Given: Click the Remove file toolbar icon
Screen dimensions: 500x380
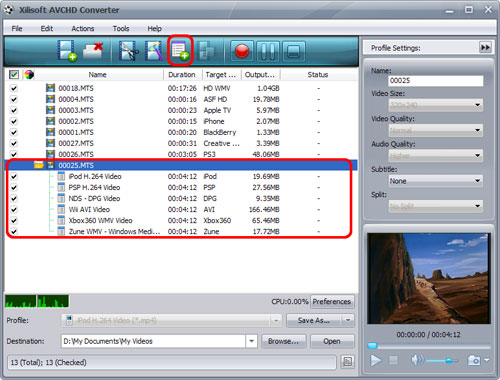Looking at the screenshot, I should coord(93,51).
